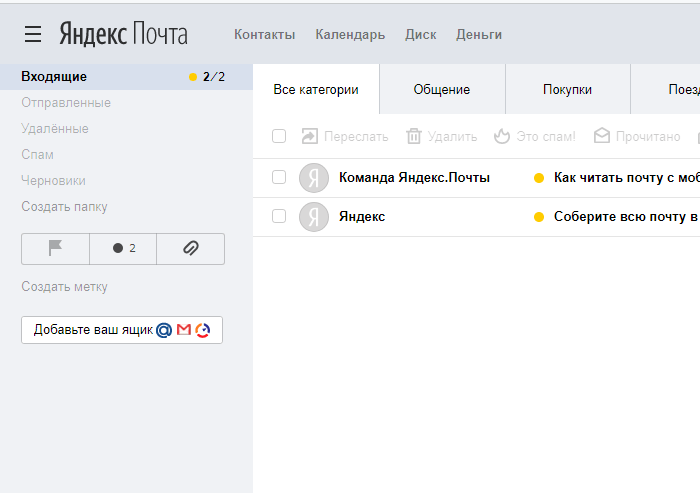Open the Удалённые folder
The width and height of the screenshot is (700, 493).
click(55, 129)
